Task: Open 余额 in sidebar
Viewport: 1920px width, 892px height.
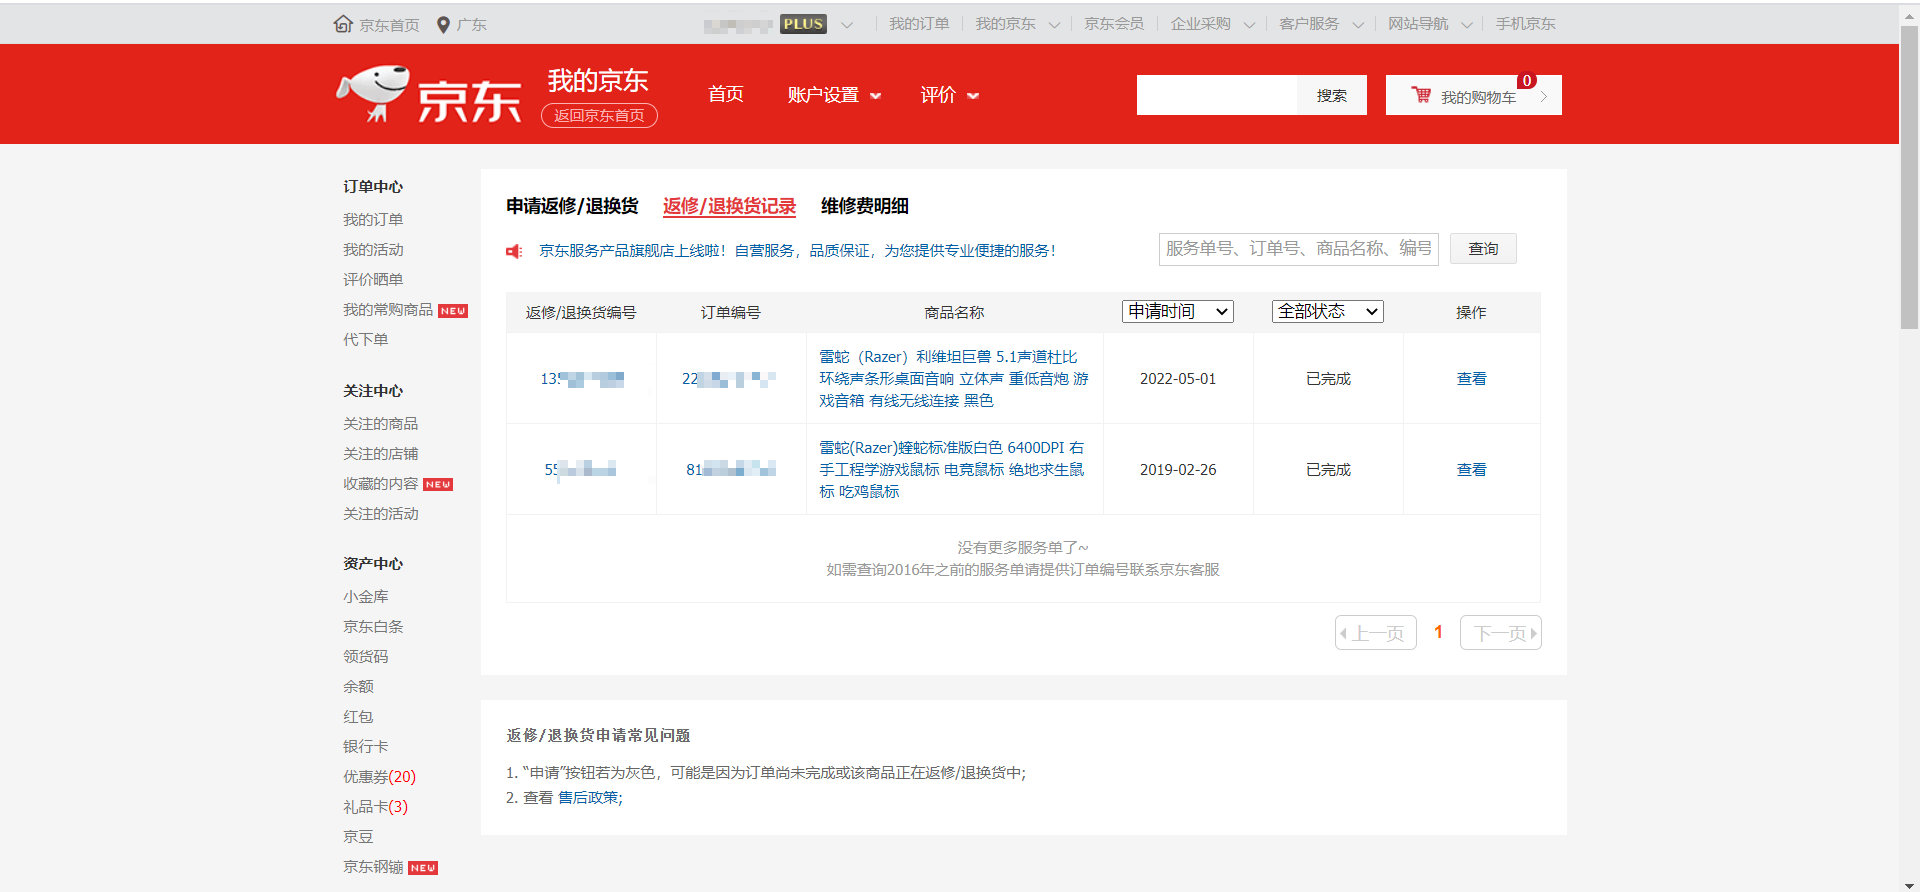Action: tap(358, 687)
